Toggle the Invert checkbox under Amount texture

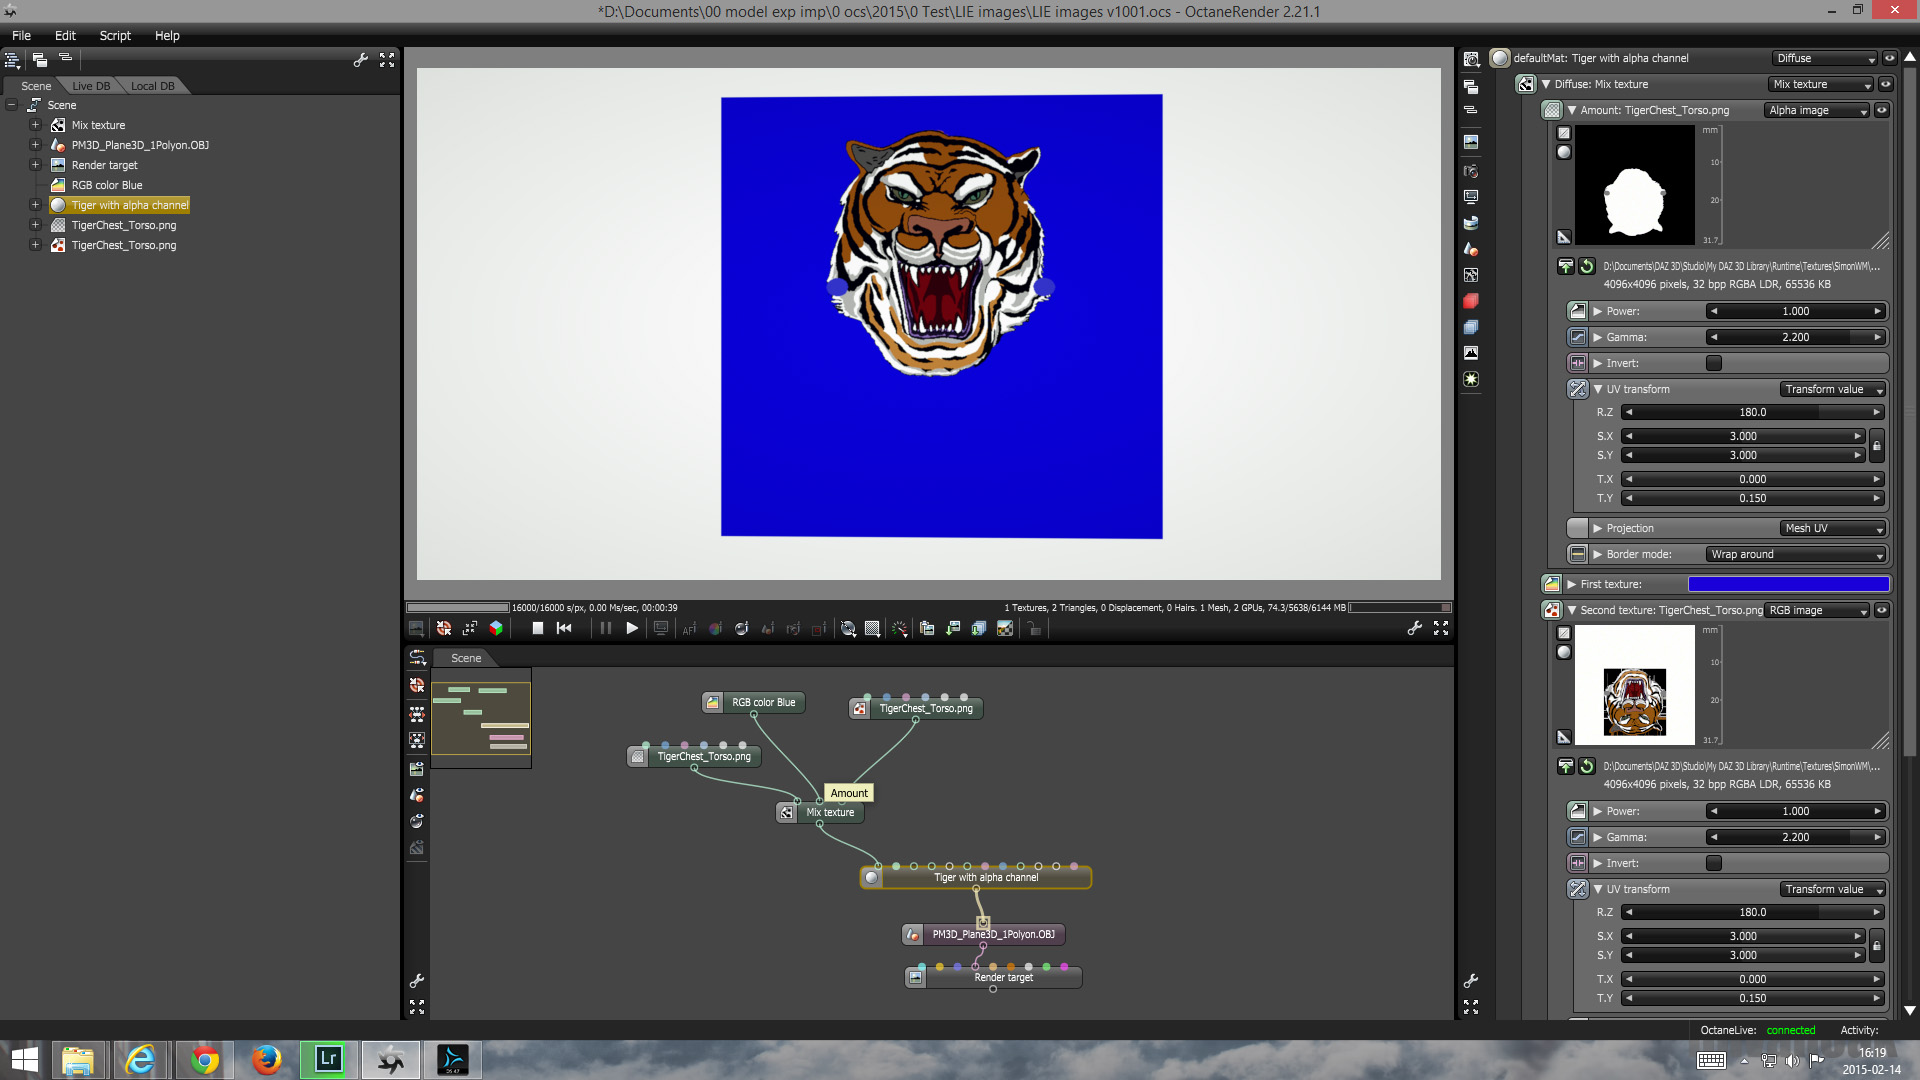pos(1713,363)
